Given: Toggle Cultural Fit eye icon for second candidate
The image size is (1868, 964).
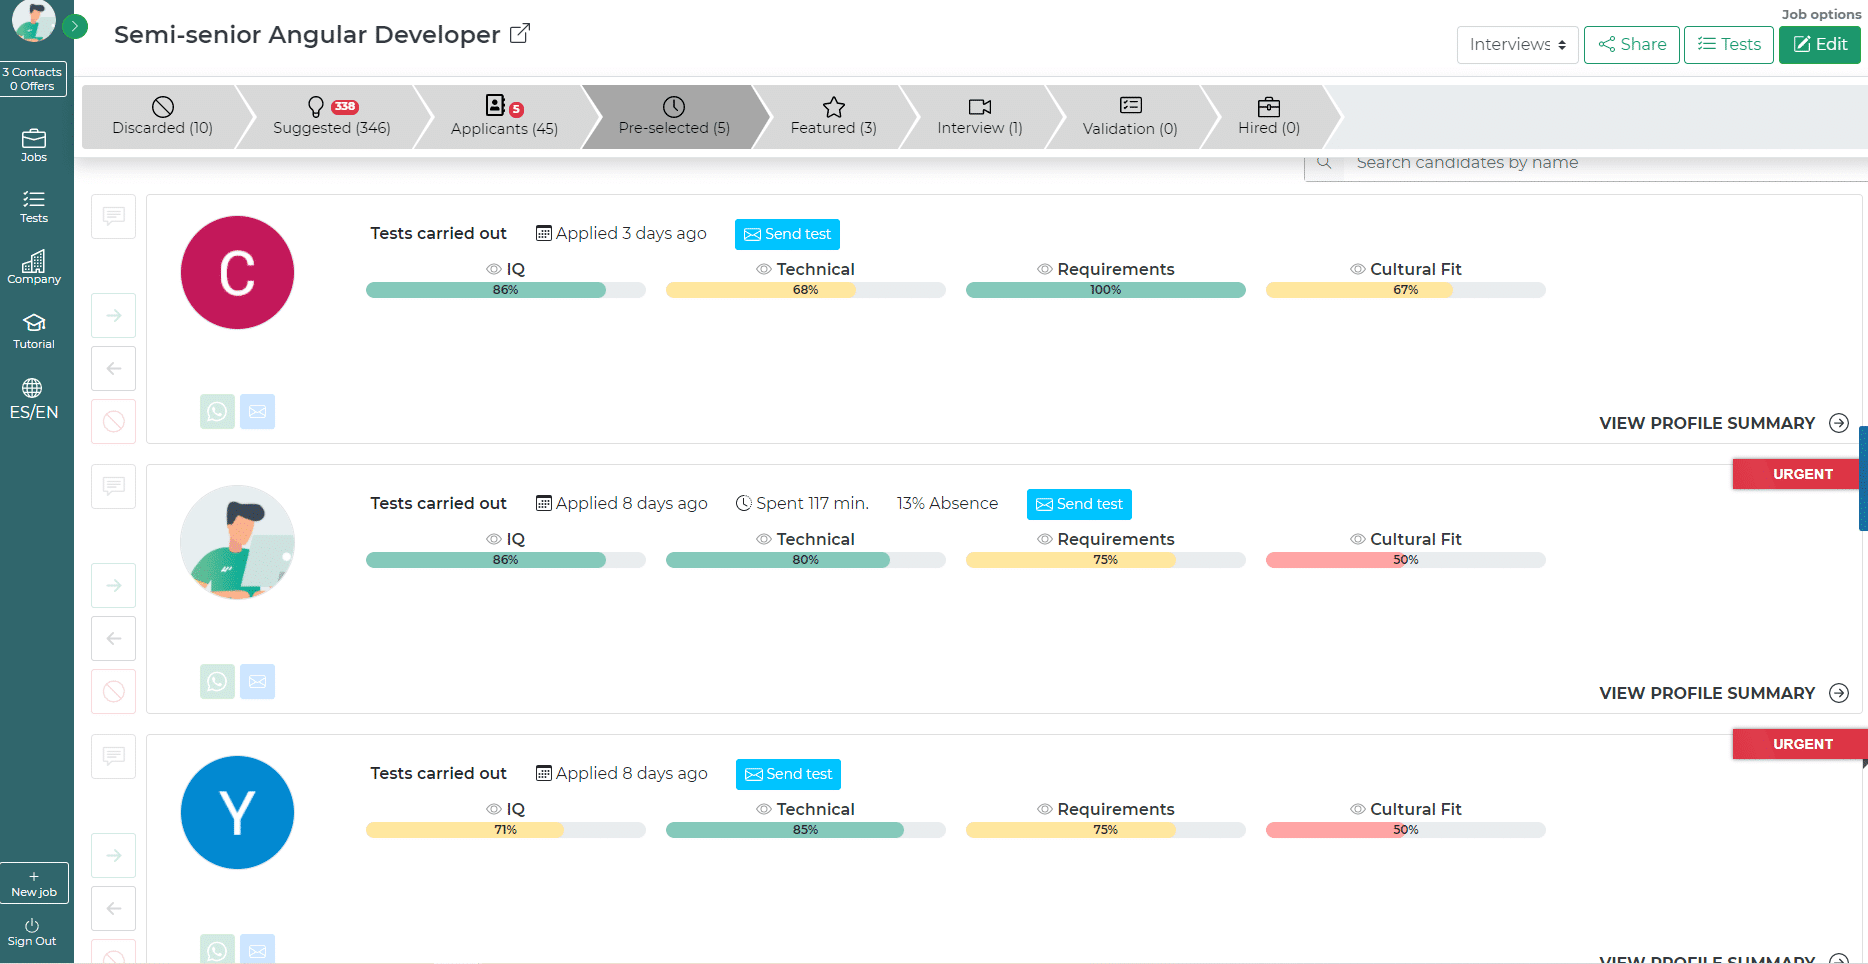Looking at the screenshot, I should click(x=1358, y=539).
